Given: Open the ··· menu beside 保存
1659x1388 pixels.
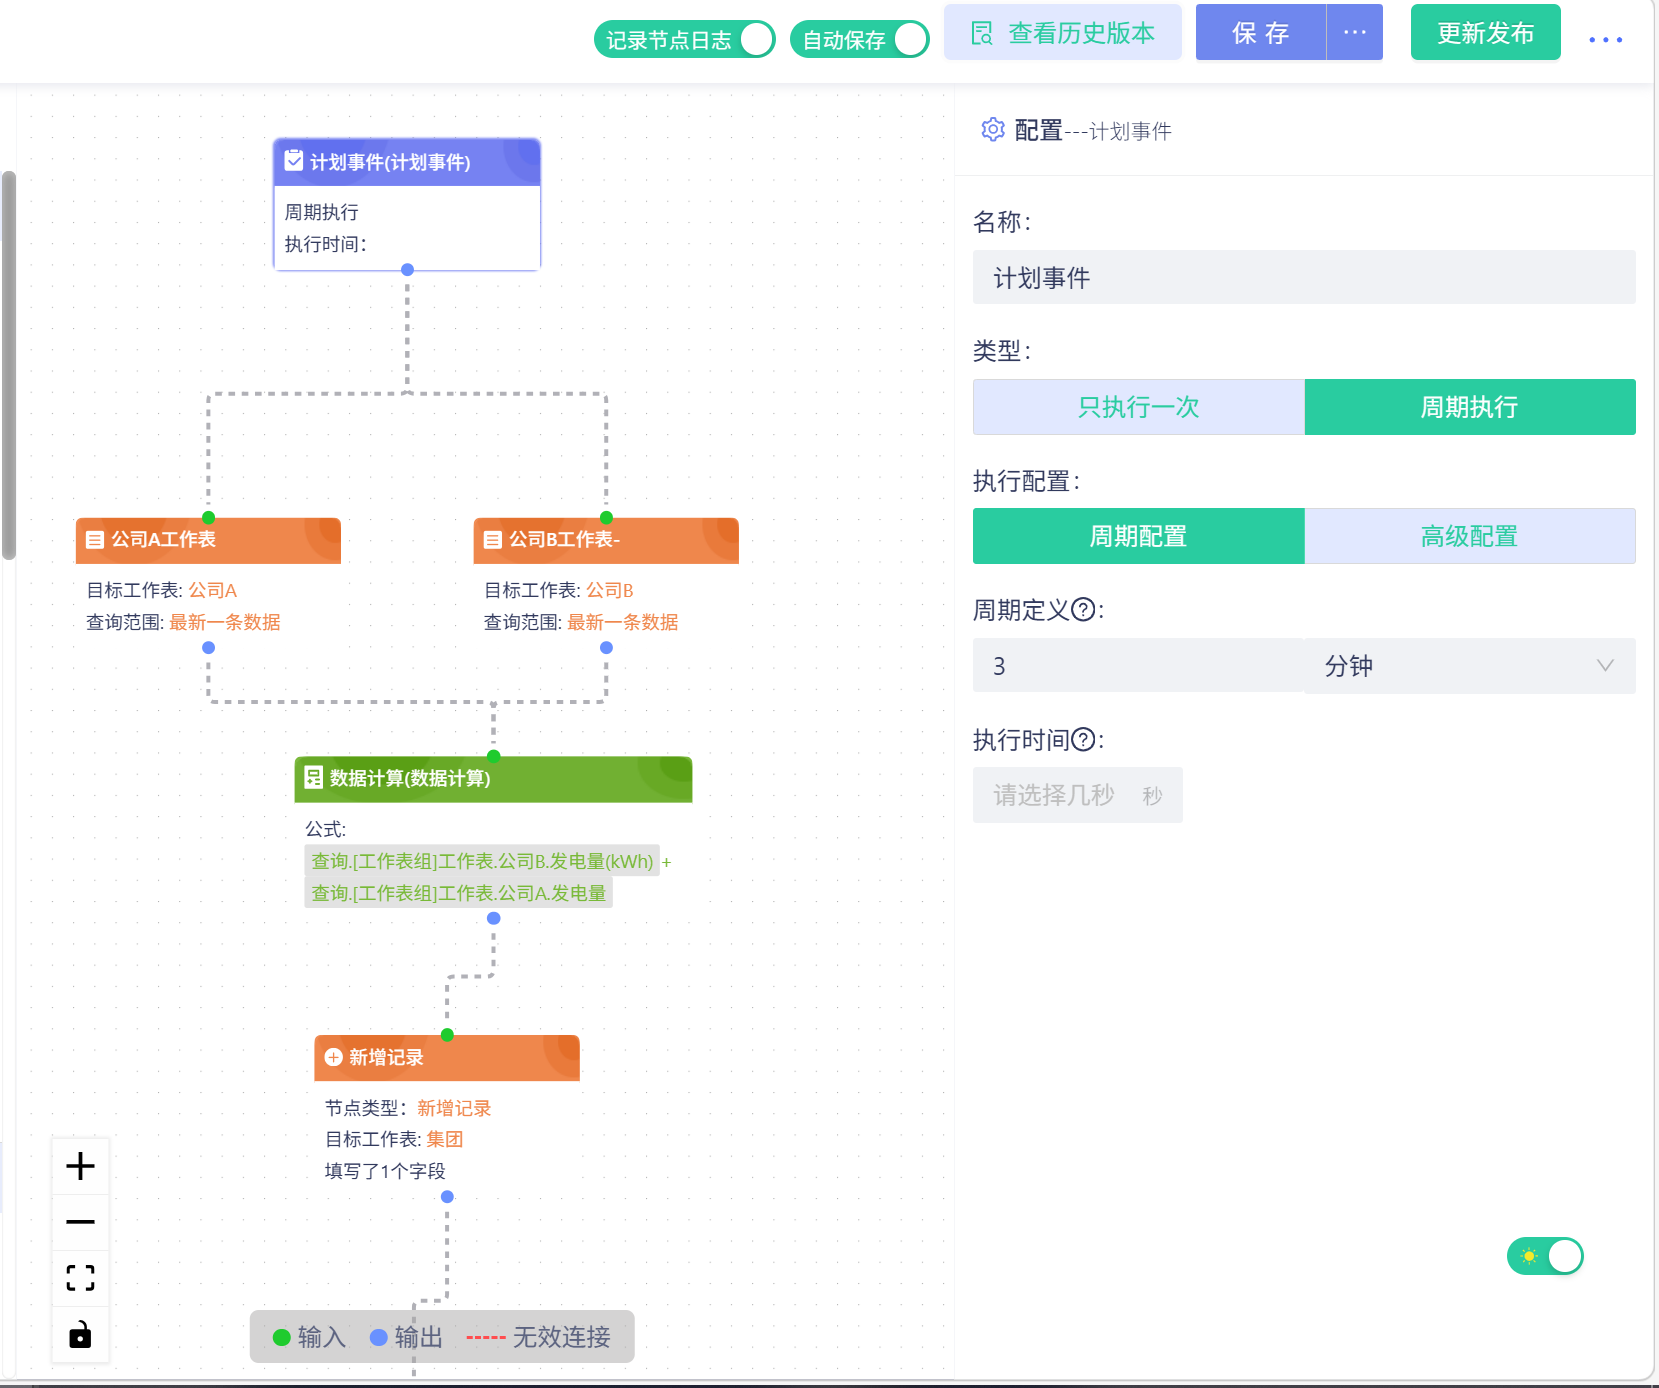Looking at the screenshot, I should 1355,32.
